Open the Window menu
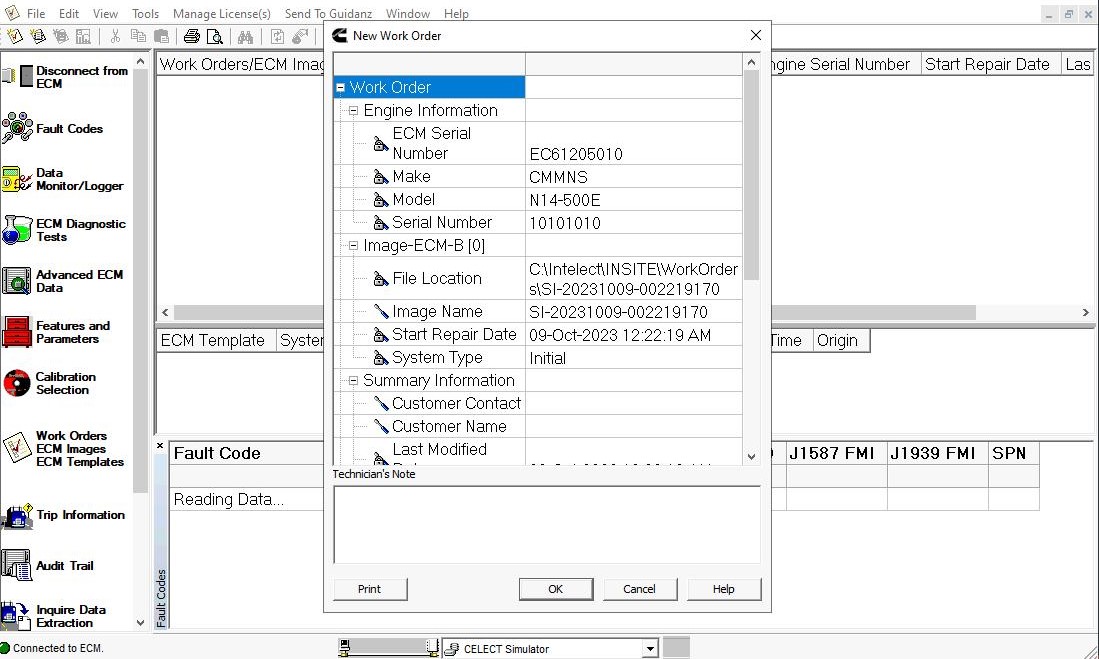1099x659 pixels. 408,13
